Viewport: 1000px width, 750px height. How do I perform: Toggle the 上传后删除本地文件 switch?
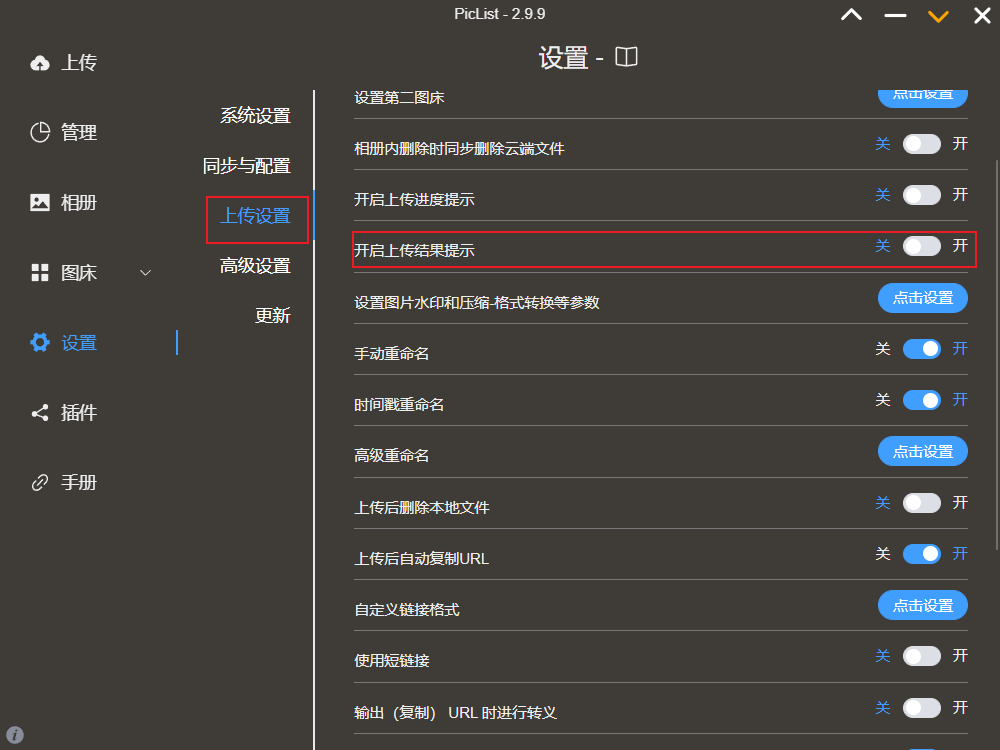921,503
